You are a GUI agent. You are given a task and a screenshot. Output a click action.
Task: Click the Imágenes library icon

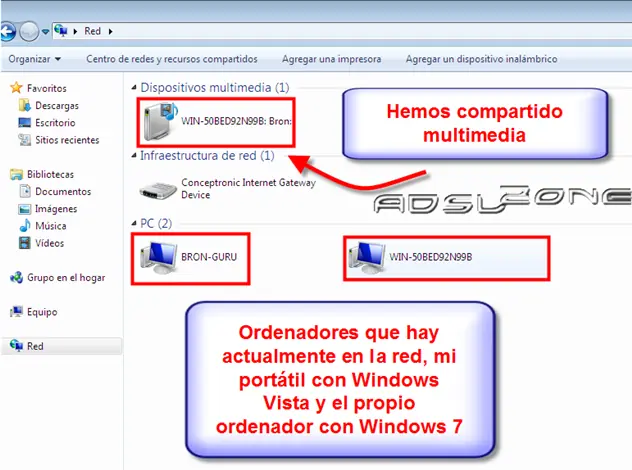coord(25,209)
